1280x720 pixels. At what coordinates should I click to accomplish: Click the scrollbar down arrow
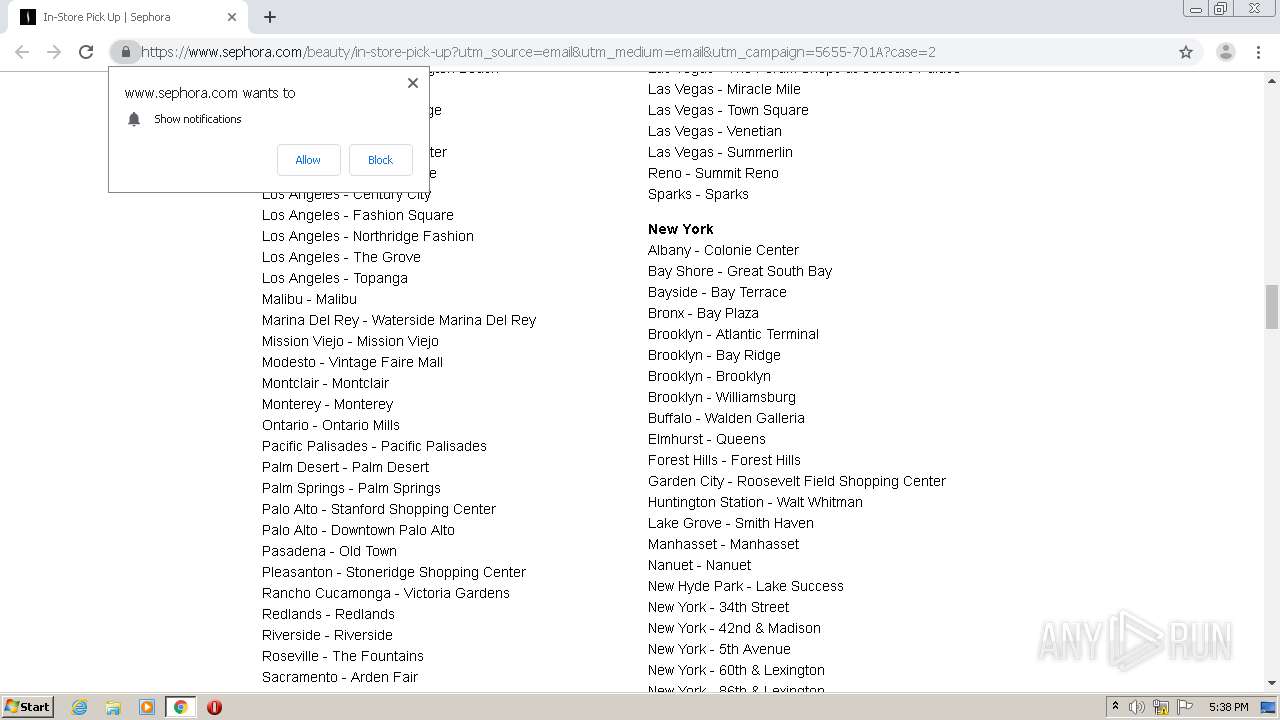pos(1271,683)
